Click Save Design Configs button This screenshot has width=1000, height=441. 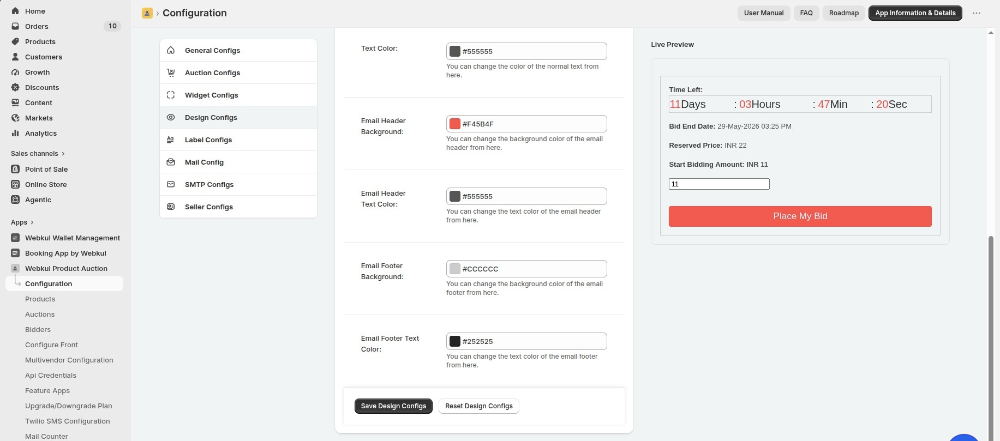393,406
